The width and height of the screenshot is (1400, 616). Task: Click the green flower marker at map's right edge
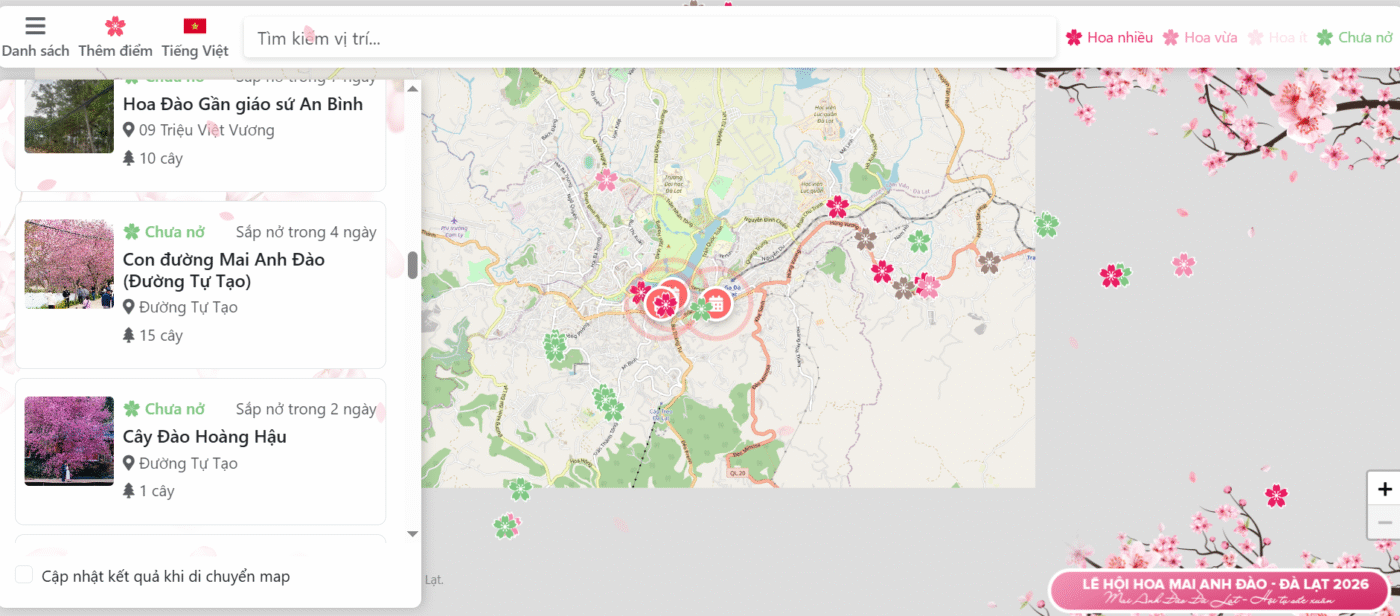(x=1046, y=225)
